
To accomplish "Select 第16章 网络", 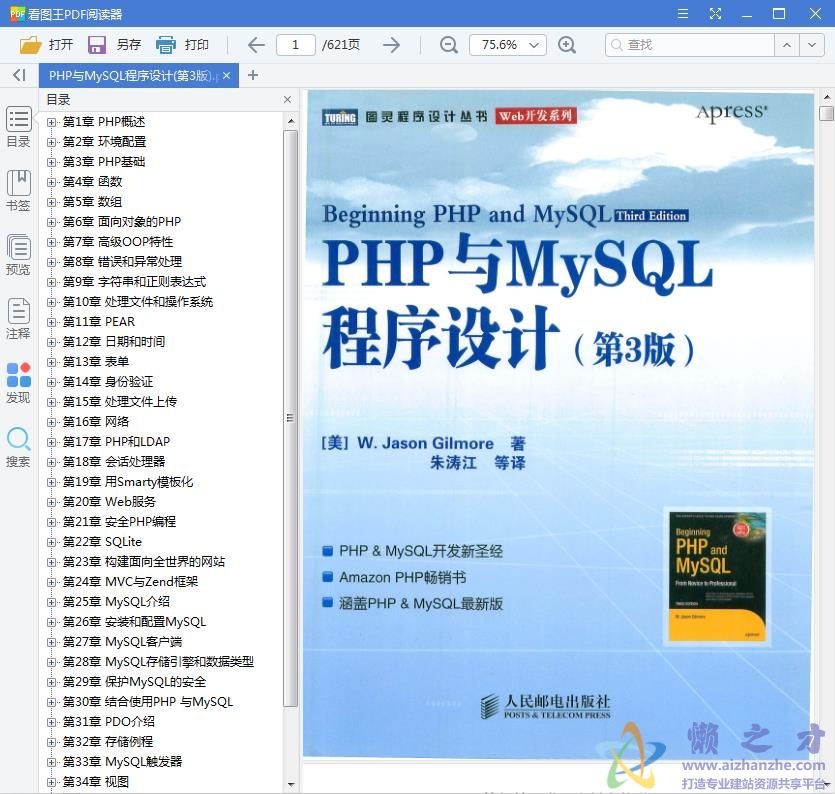I will tap(96, 422).
